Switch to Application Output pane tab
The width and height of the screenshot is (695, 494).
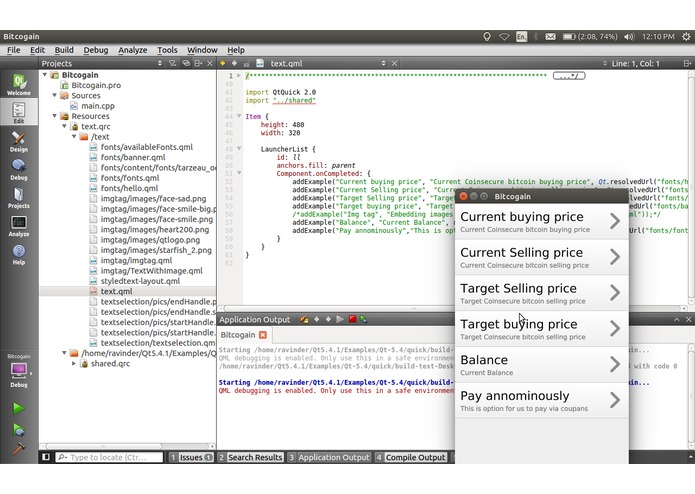tap(329, 457)
